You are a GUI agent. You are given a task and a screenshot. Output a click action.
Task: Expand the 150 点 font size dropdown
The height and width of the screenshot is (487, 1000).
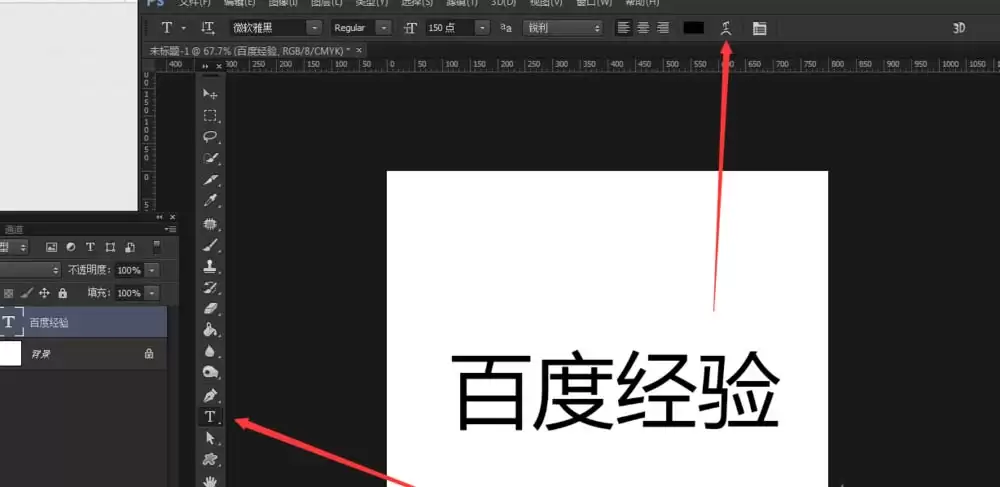tap(482, 28)
